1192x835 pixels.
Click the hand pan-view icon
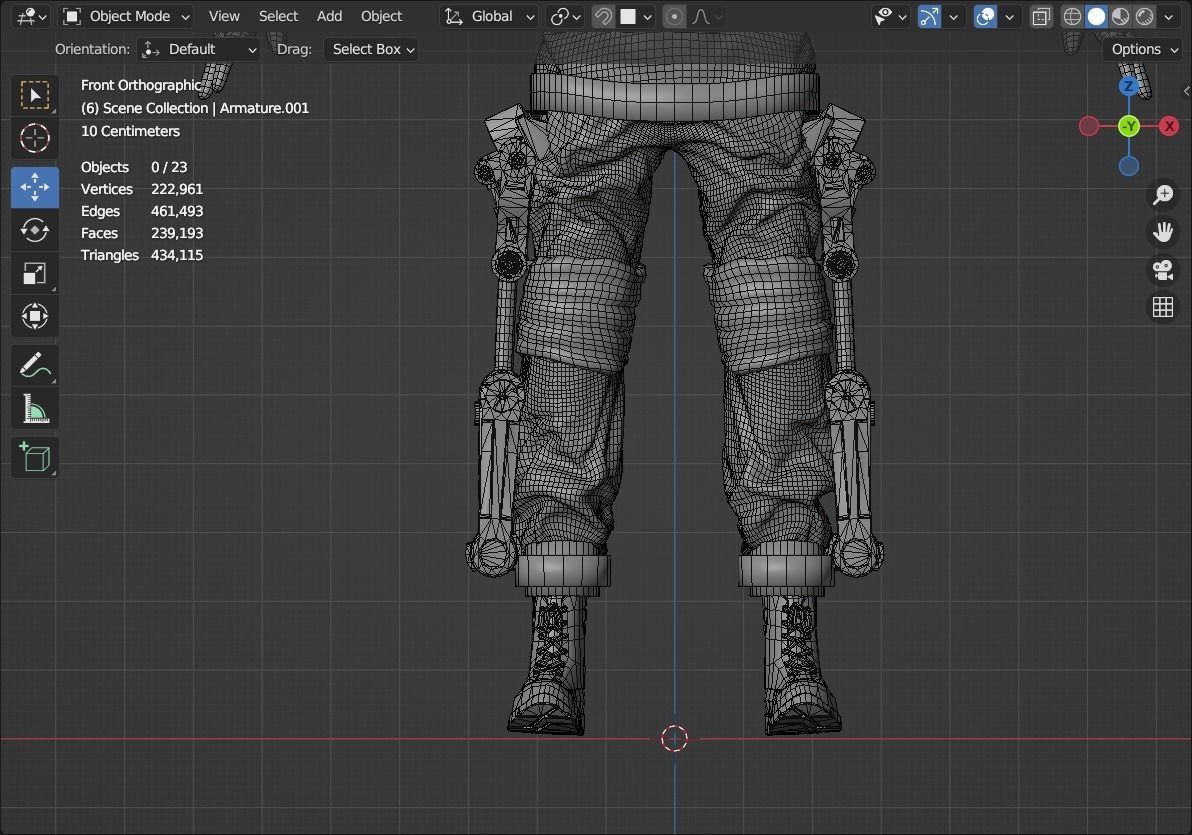[x=1162, y=232]
